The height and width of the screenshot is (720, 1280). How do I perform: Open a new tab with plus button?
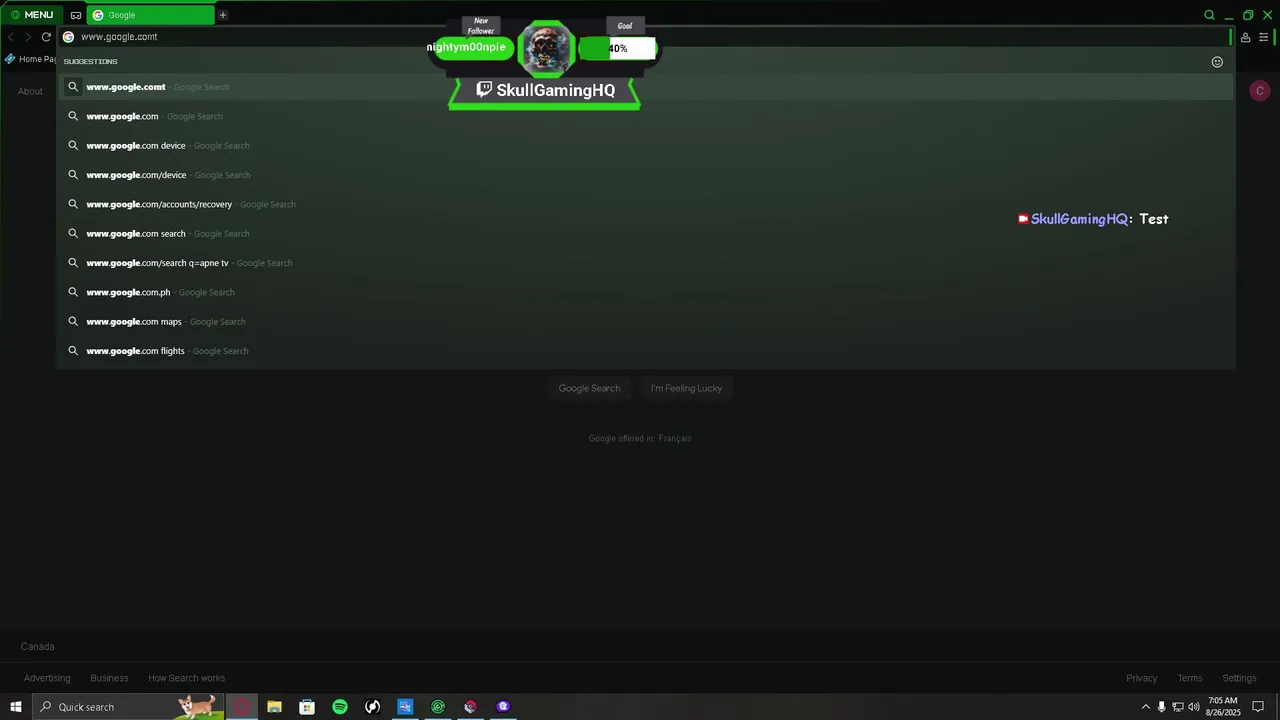[x=223, y=15]
